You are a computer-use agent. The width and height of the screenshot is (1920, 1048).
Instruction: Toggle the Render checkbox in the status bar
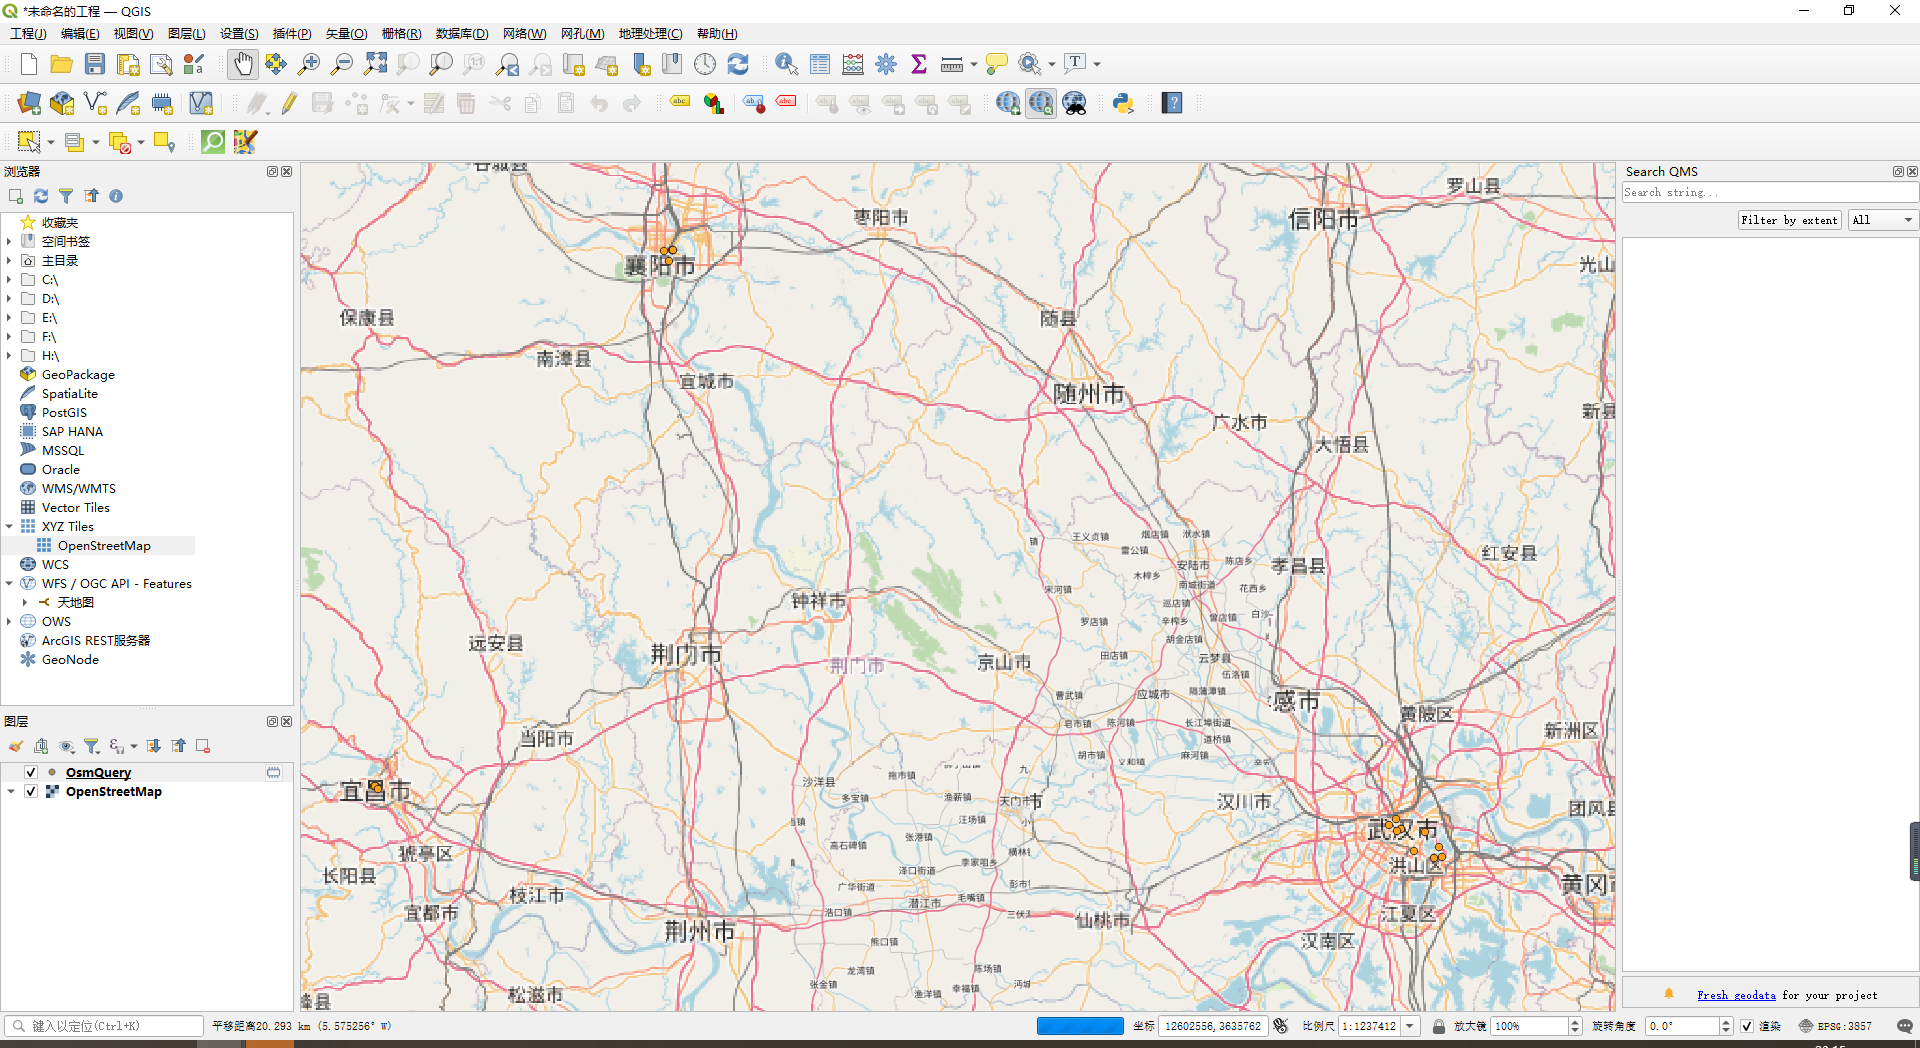pos(1747,1026)
